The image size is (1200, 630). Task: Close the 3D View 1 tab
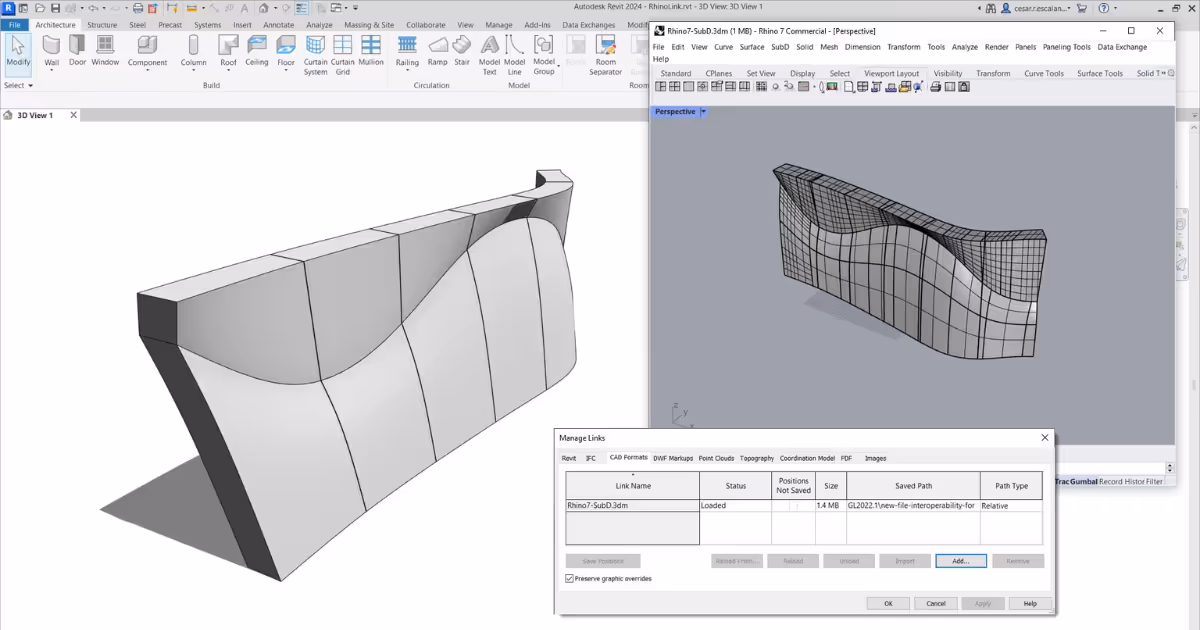[73, 115]
